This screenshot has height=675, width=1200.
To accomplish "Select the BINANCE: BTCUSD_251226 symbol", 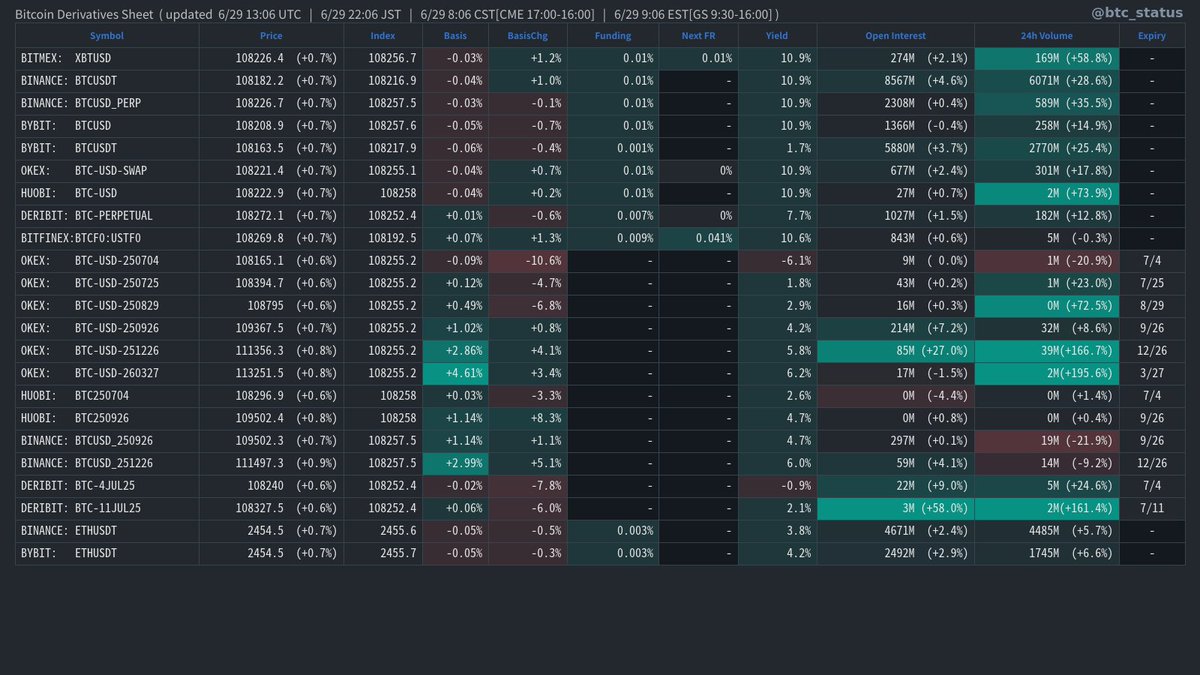I will coord(87,463).
